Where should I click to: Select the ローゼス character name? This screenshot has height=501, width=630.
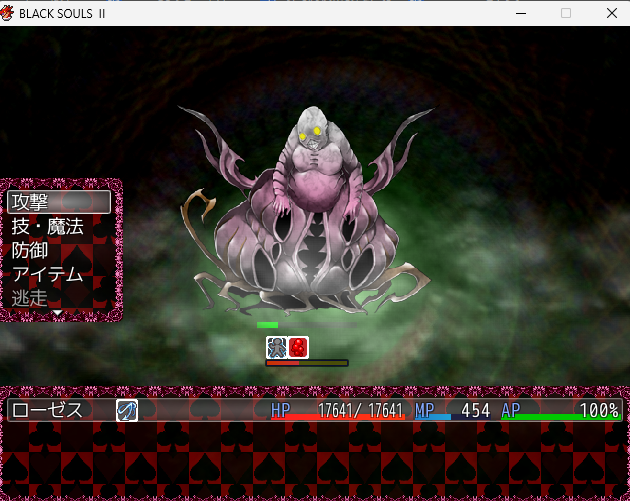coord(46,410)
